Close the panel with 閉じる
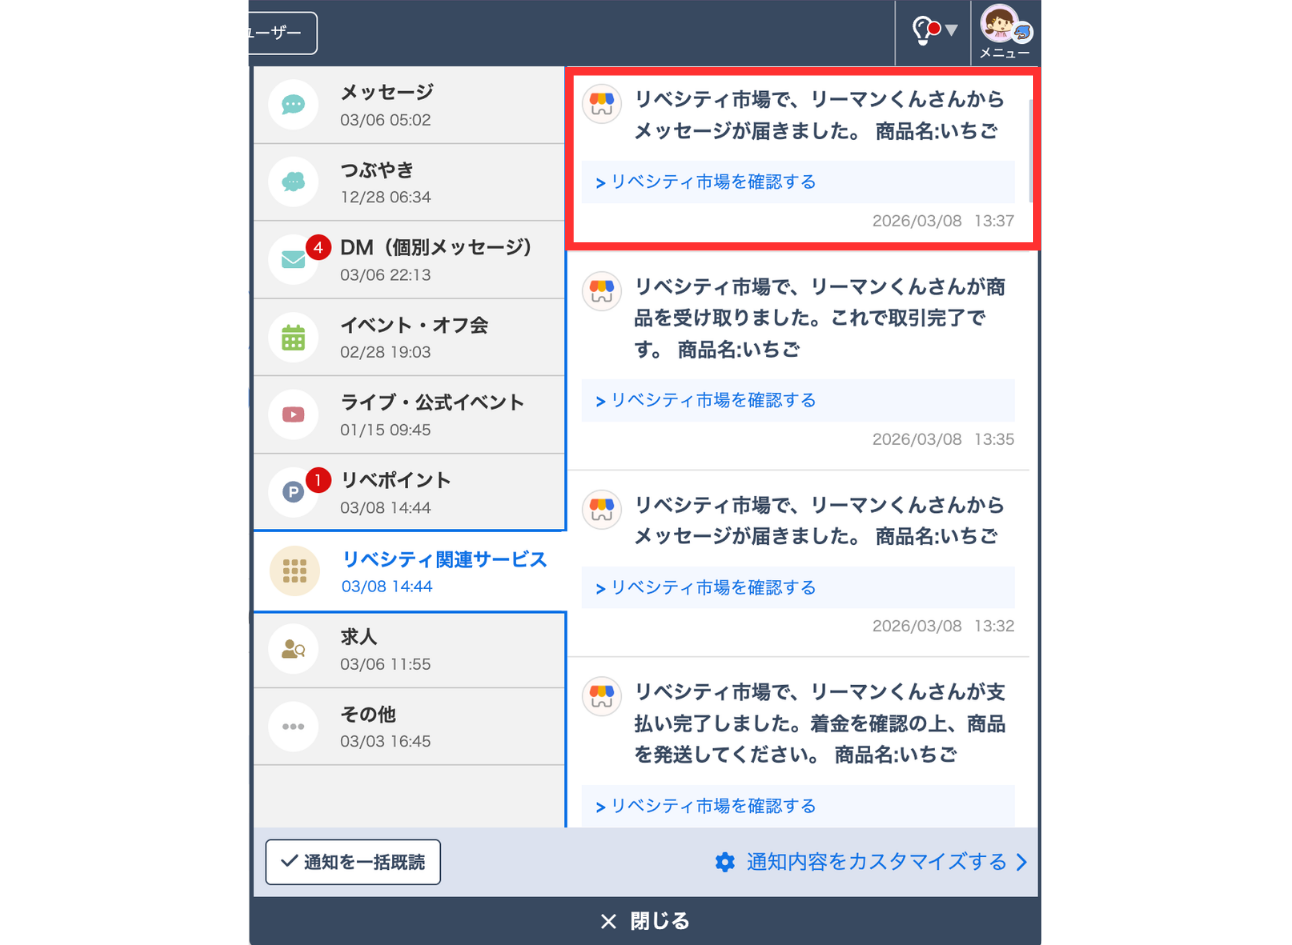Screen dimensions: 1292x945 coord(645,920)
